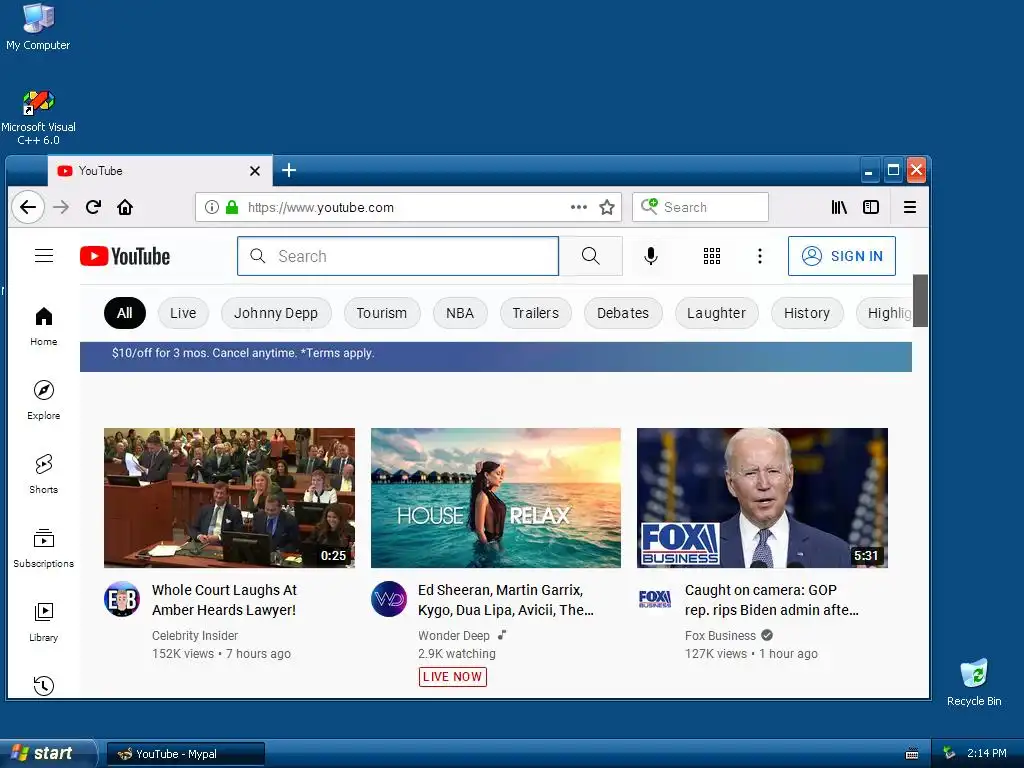1024x768 pixels.
Task: Click the YouTube search magnifier button
Action: [x=590, y=256]
